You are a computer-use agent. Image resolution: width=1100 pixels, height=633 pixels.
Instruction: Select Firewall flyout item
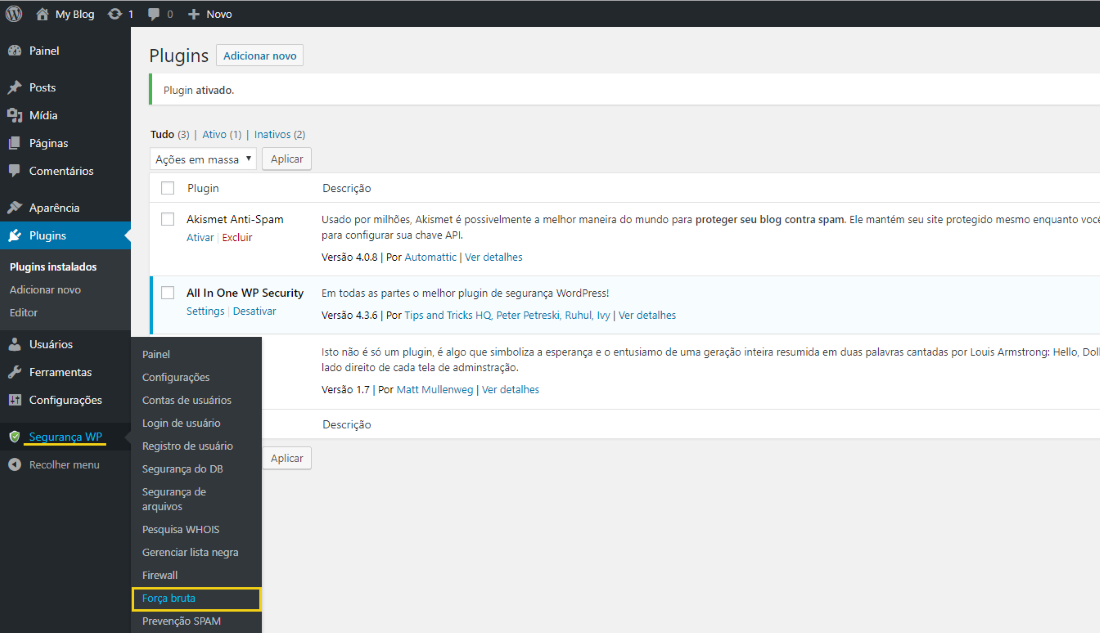pyautogui.click(x=160, y=575)
